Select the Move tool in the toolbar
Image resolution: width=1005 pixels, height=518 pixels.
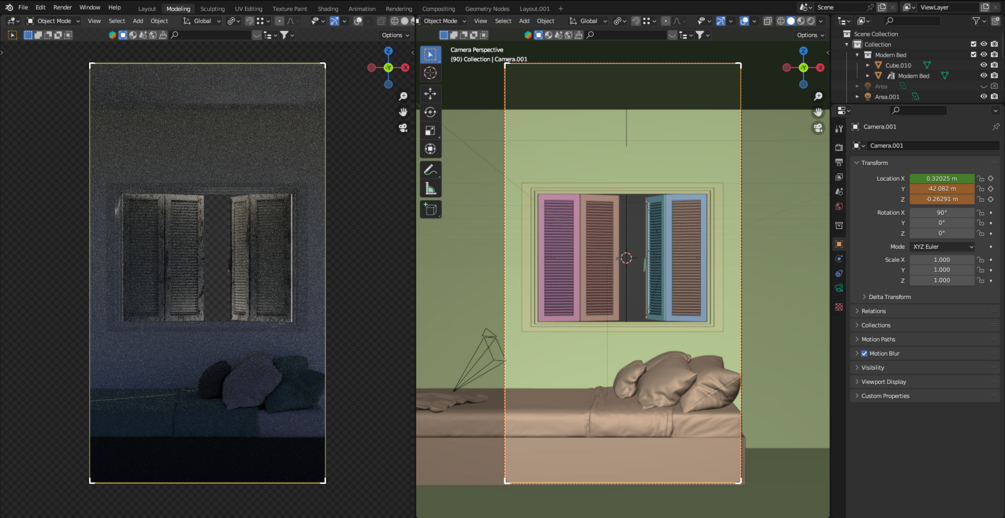click(430, 94)
